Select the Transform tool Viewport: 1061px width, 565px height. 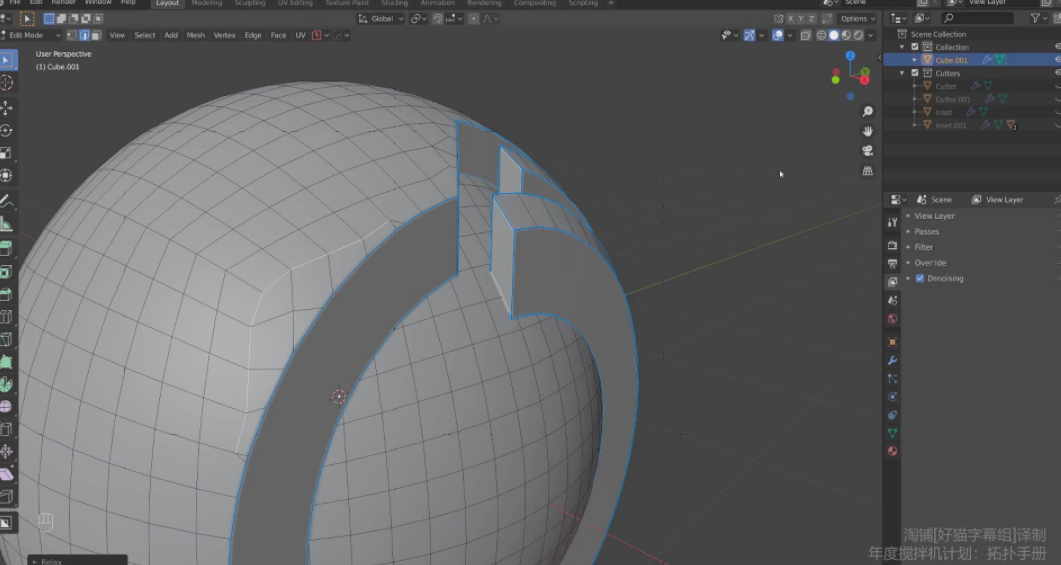[x=7, y=175]
